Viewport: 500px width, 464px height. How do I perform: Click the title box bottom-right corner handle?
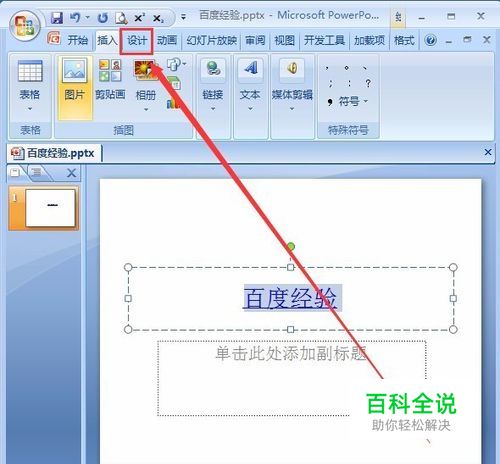click(x=453, y=329)
